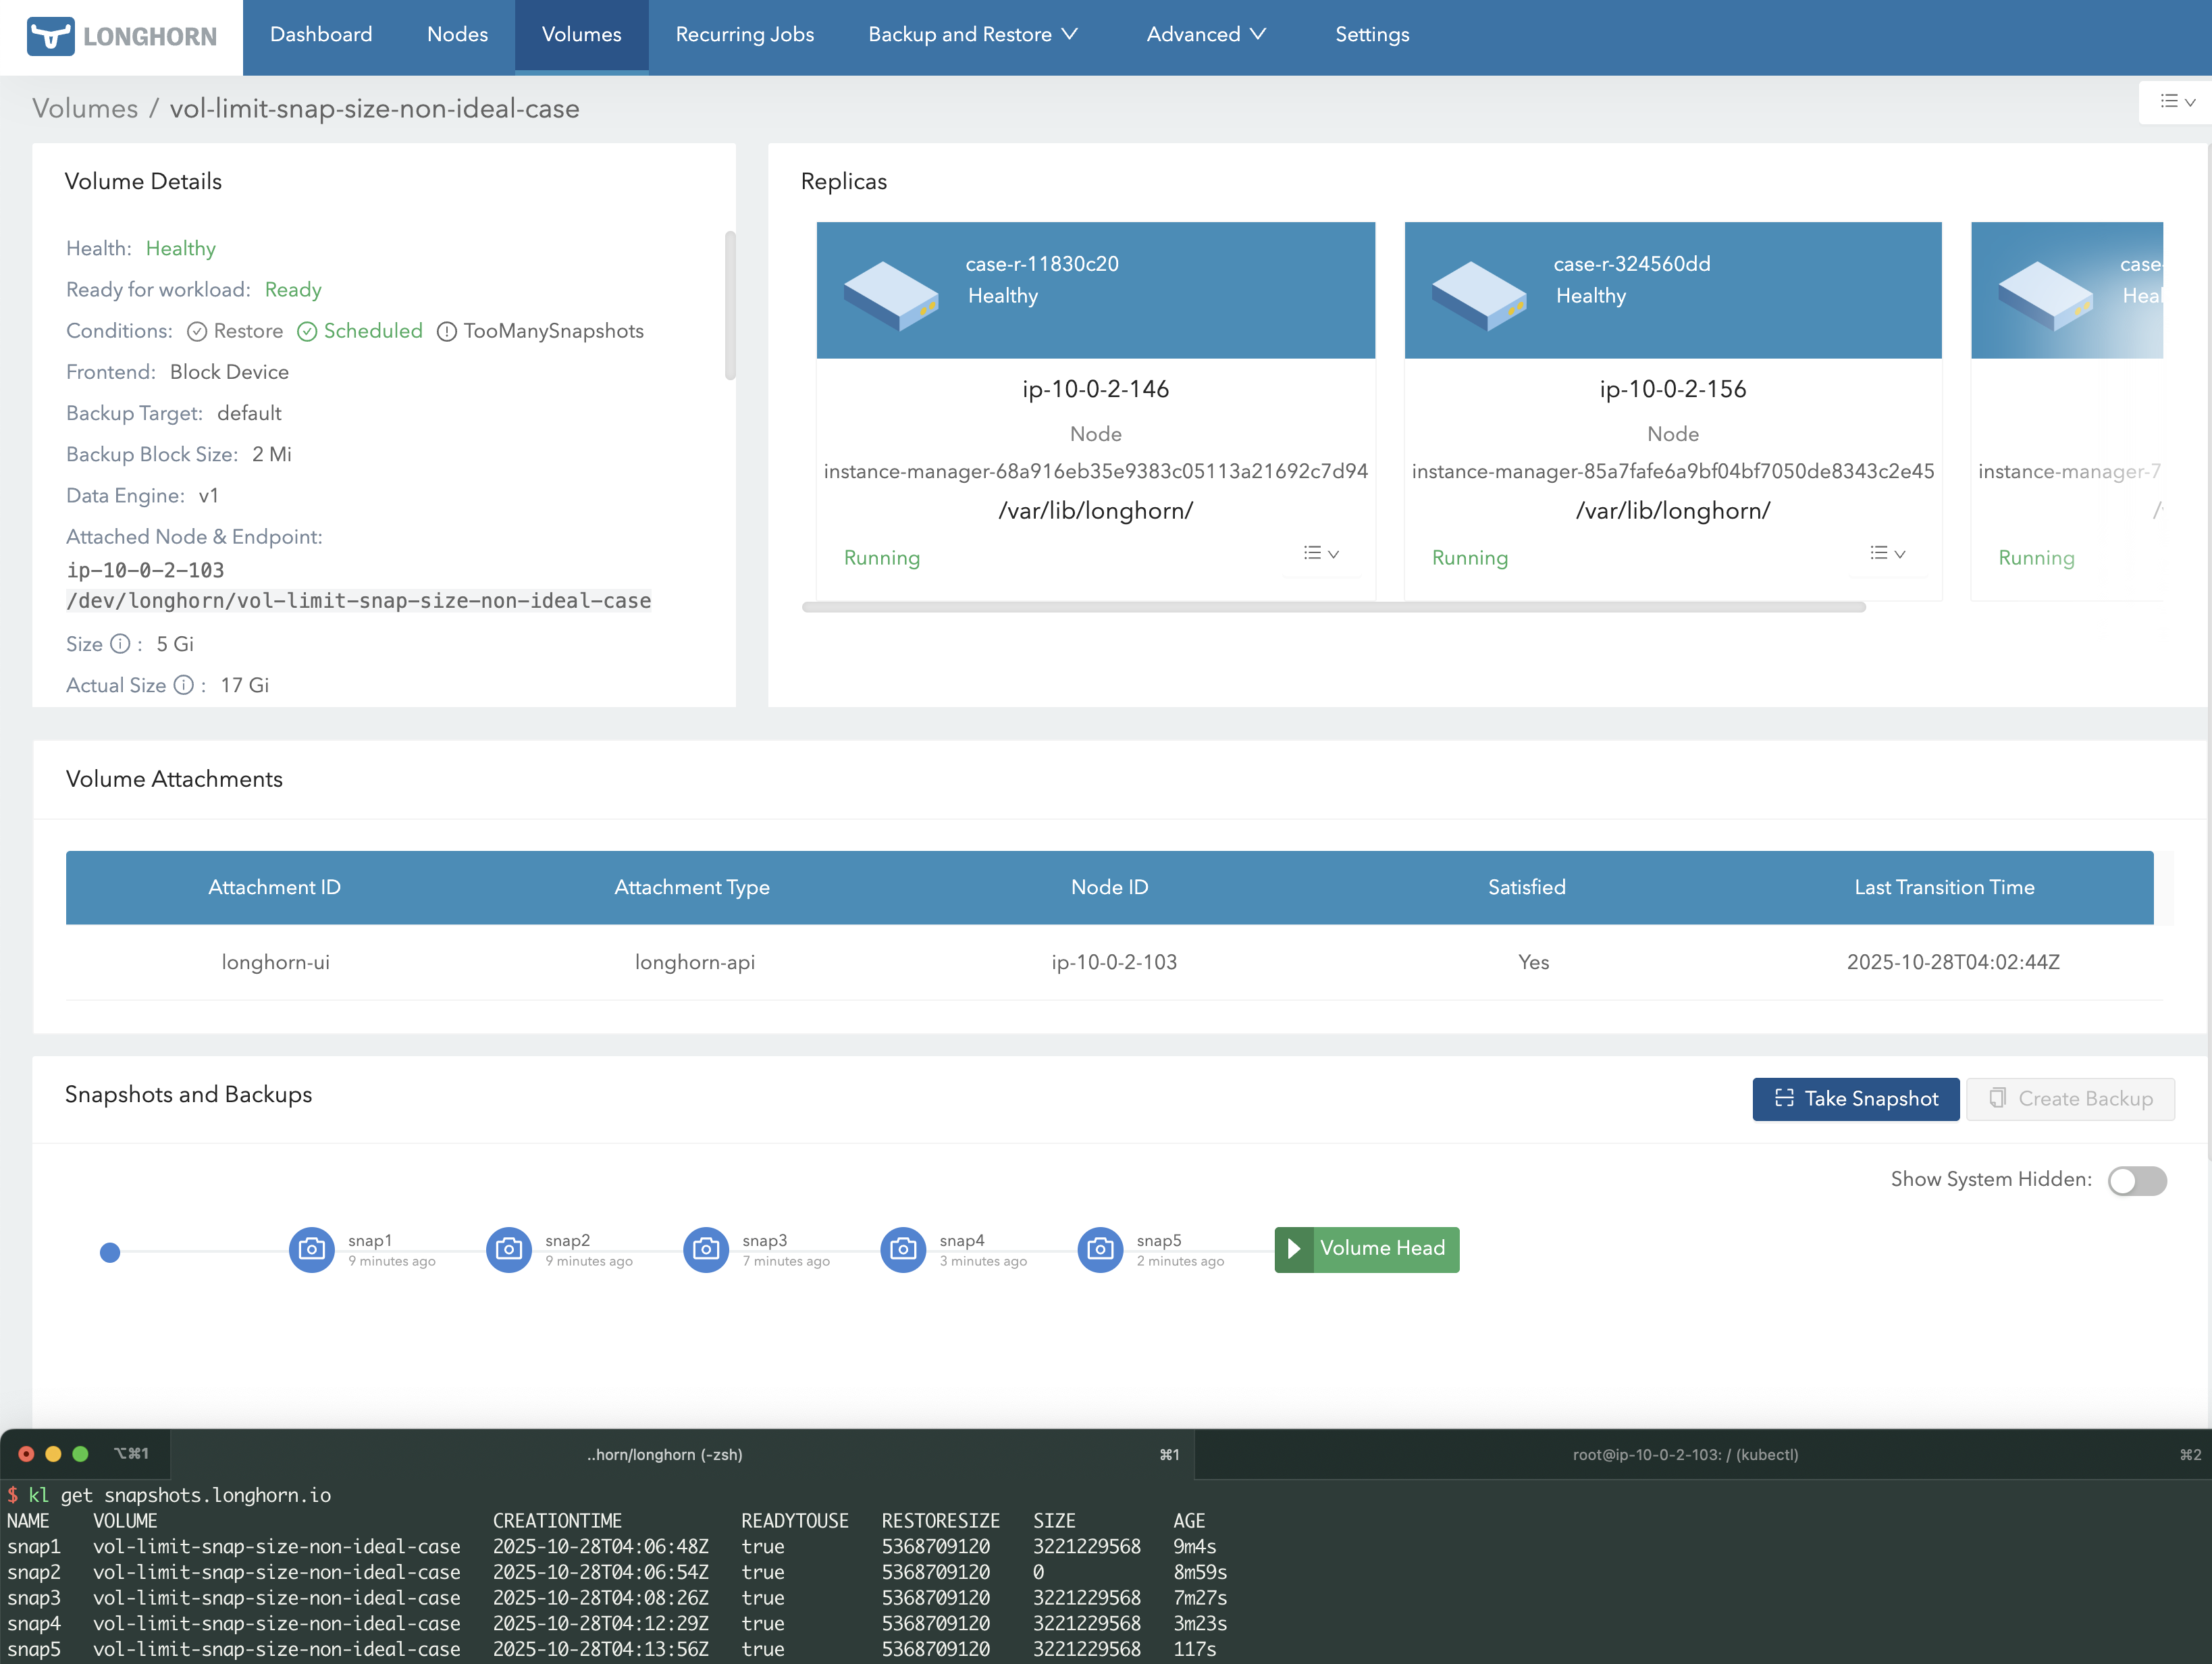Click the Size info circle icon
The height and width of the screenshot is (1664, 2212).
tap(120, 644)
